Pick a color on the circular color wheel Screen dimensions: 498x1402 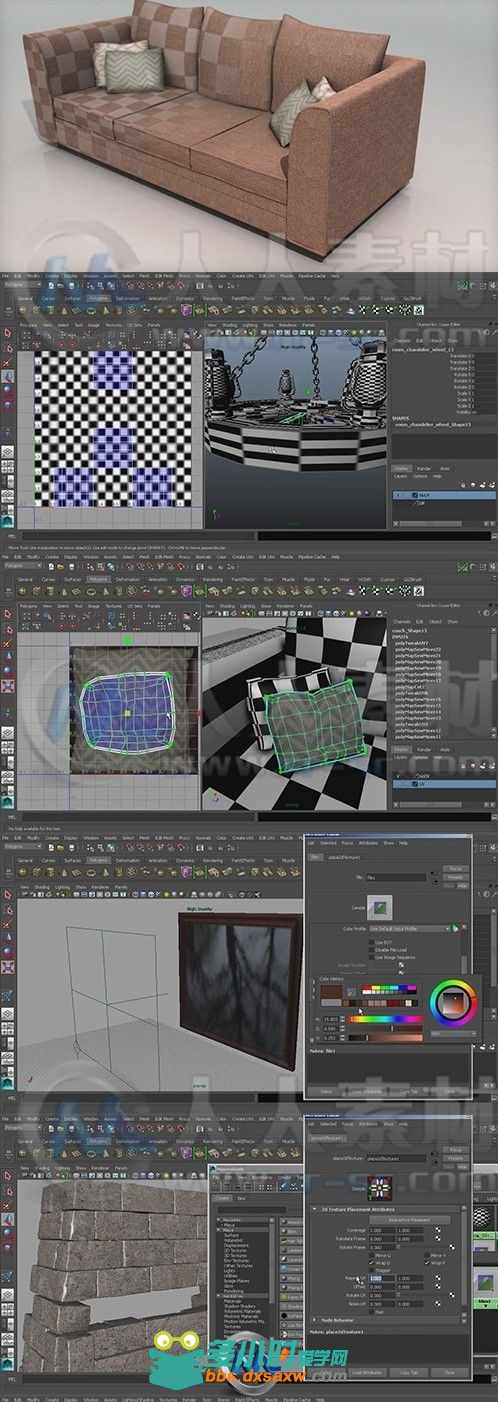(453, 1002)
